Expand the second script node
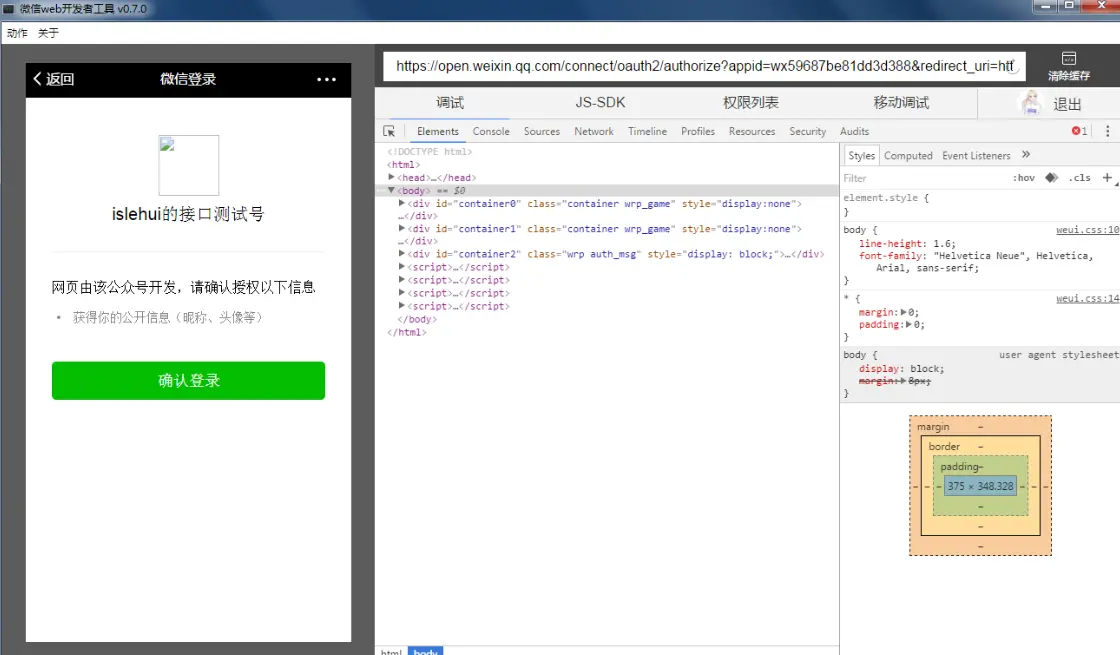 click(x=401, y=279)
